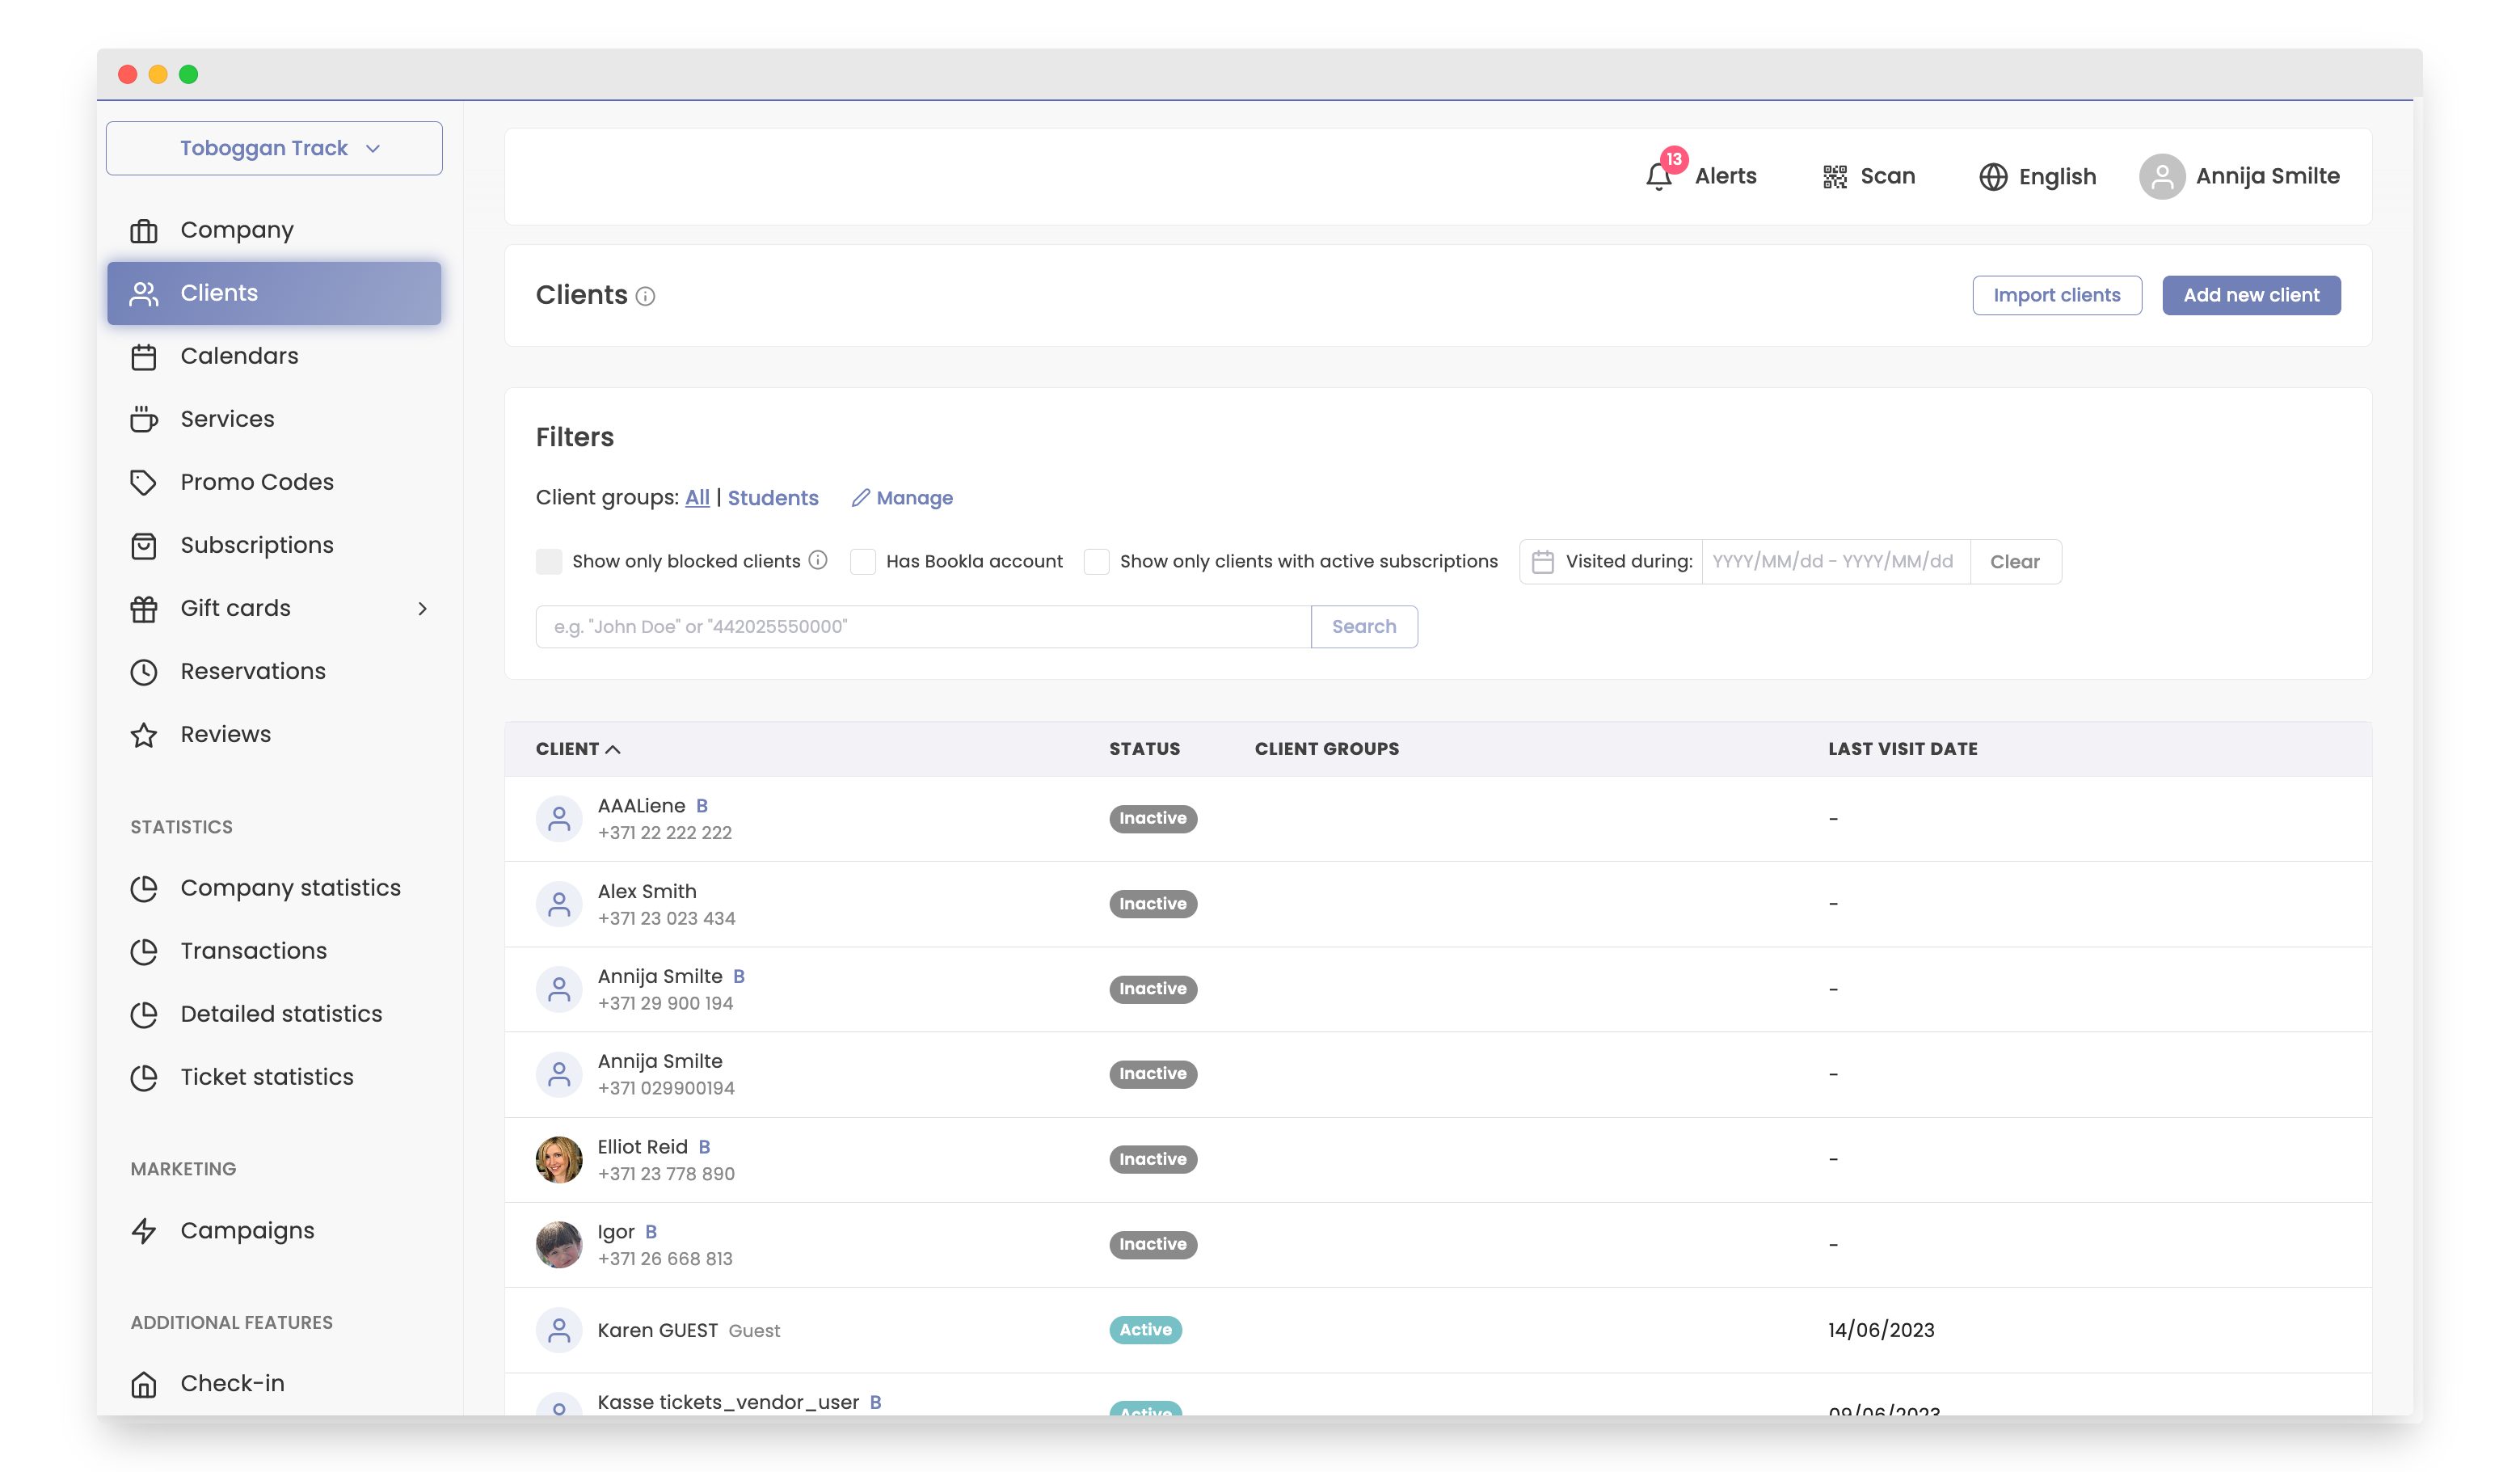Open the Toboggan Track company dropdown
This screenshot has height=1472, width=2520.
(x=274, y=148)
